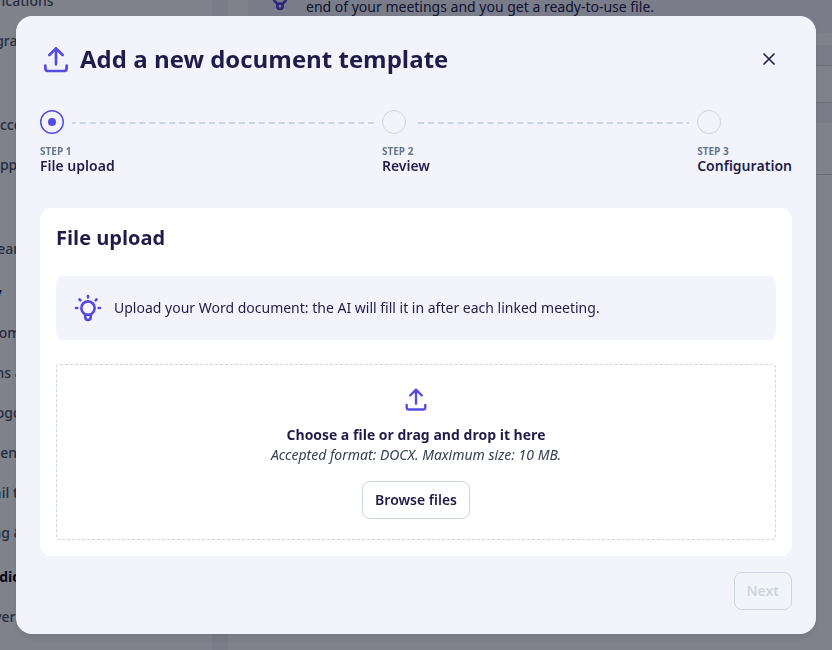Screen dimensions: 832x650
Task: Click the lightbulb tip icon
Action: tap(88, 308)
